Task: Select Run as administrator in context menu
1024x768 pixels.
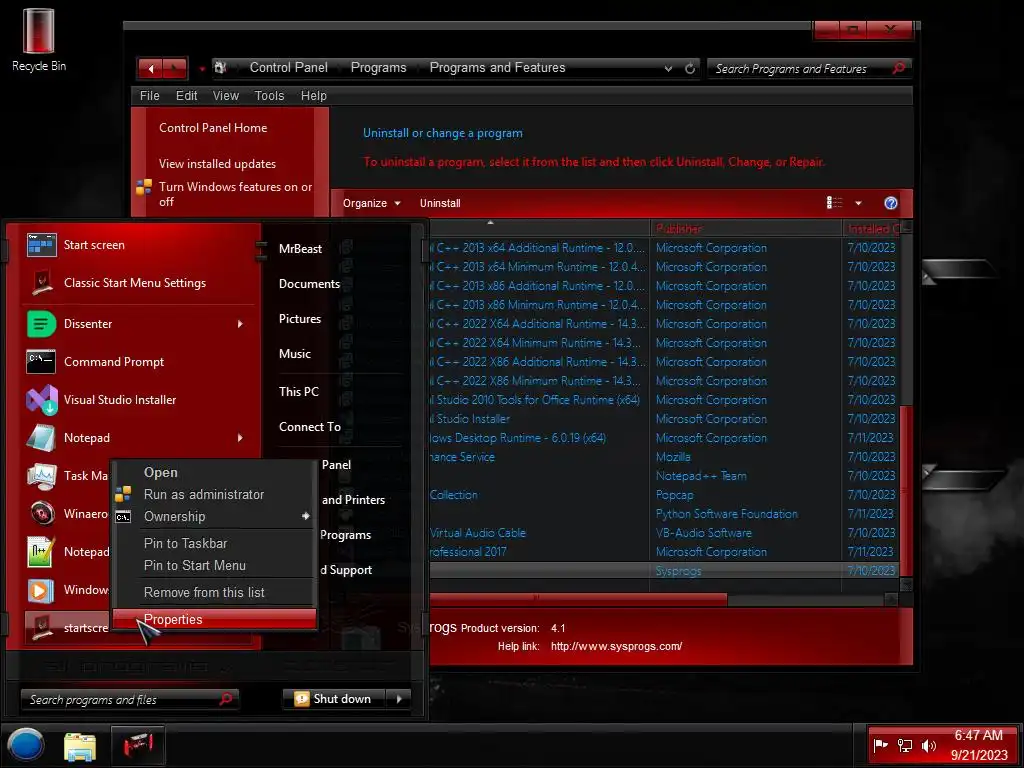Action: point(214,494)
